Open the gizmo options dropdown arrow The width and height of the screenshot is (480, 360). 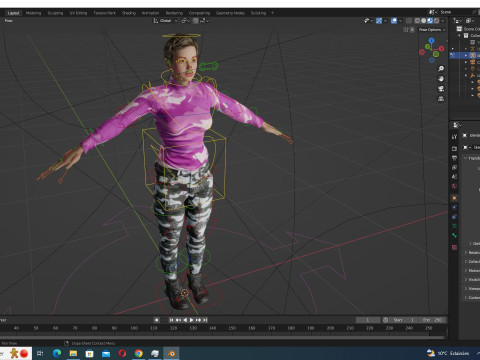pyautogui.click(x=385, y=21)
